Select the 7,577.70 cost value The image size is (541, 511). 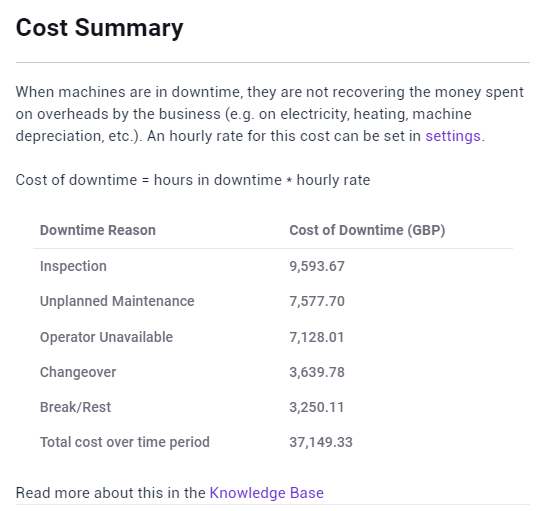(x=317, y=301)
